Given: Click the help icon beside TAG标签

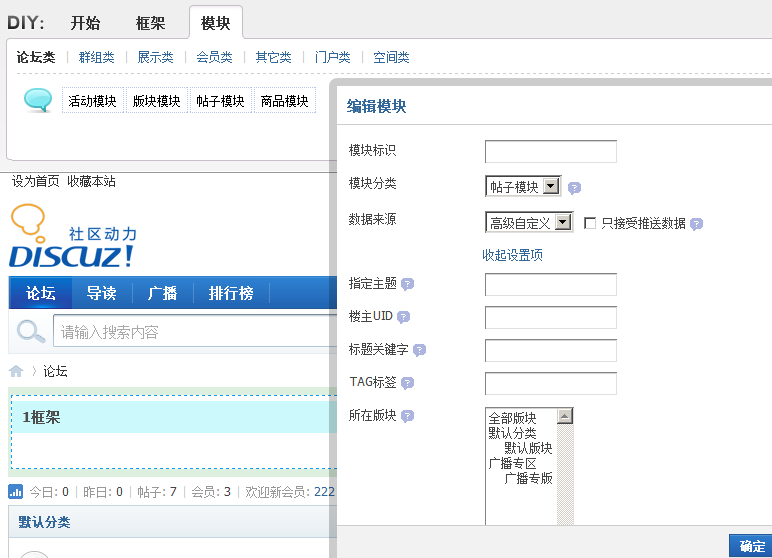Looking at the screenshot, I should click(x=408, y=383).
